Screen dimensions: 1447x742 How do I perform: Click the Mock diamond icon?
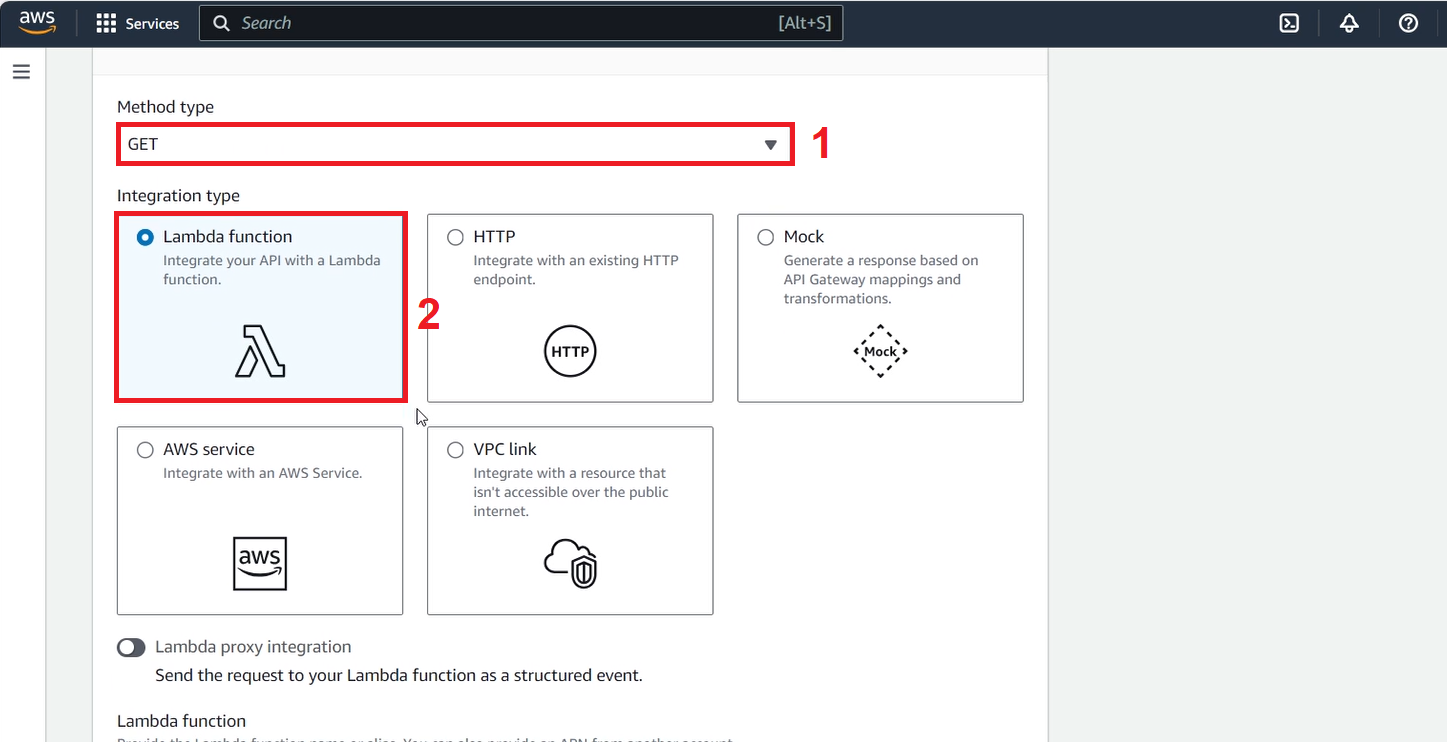tap(879, 351)
